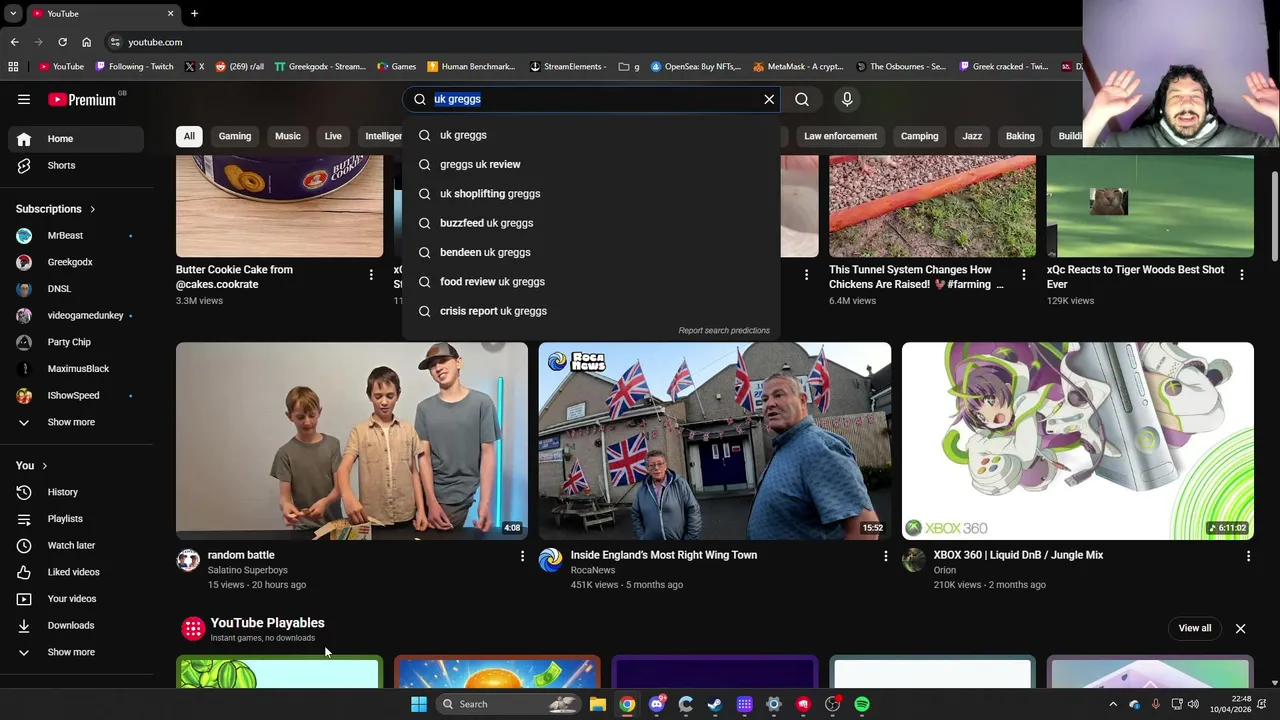The image size is (1280, 720).
Task: Open the Human Benchmark bookmark
Action: click(x=471, y=67)
